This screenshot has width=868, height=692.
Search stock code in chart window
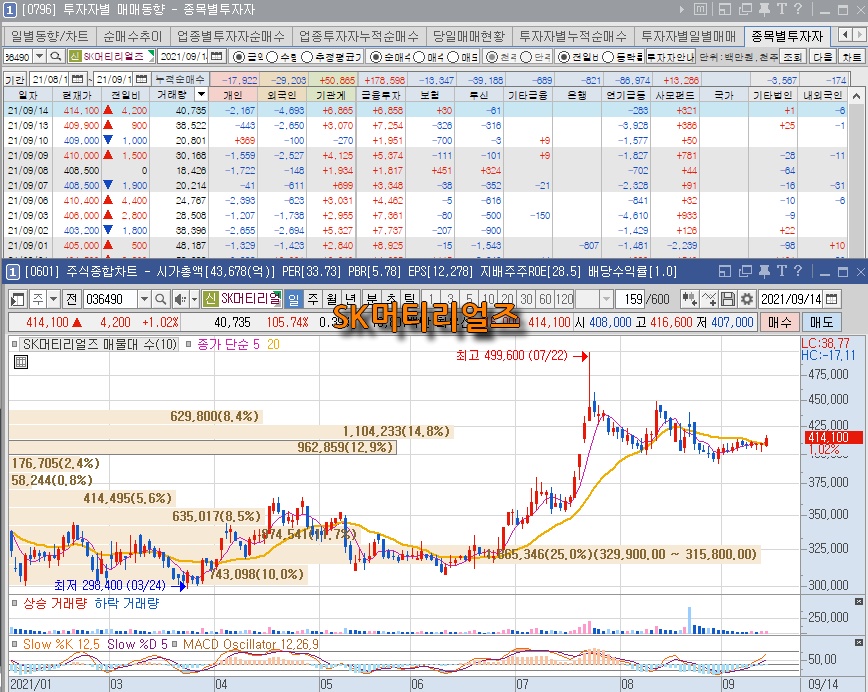161,299
